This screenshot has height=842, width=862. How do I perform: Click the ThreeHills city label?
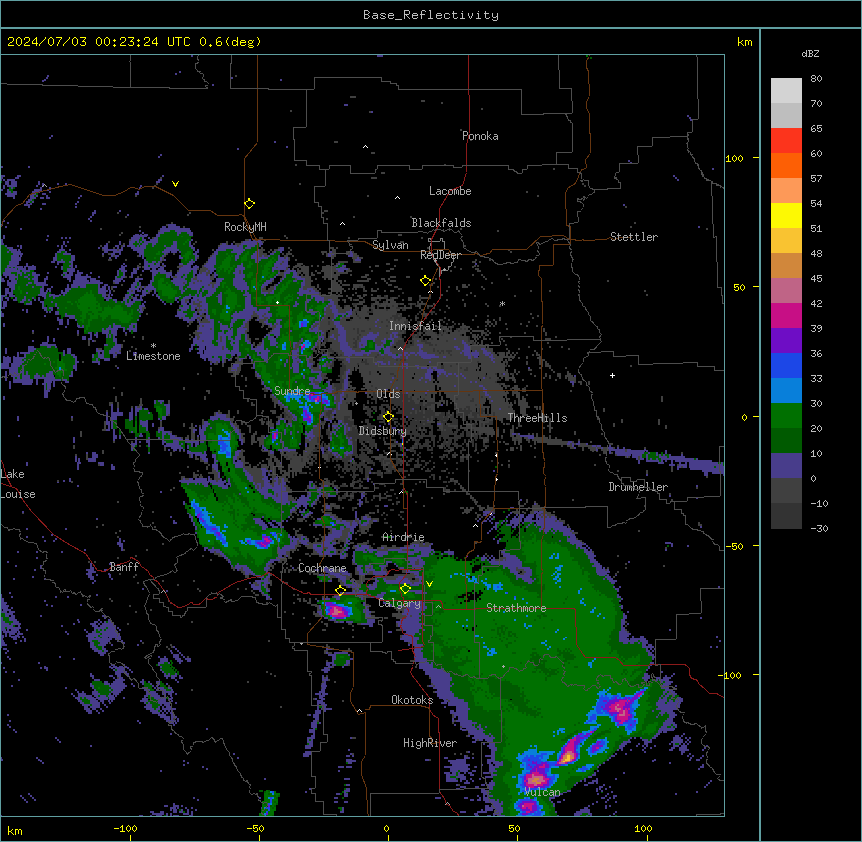click(537, 418)
